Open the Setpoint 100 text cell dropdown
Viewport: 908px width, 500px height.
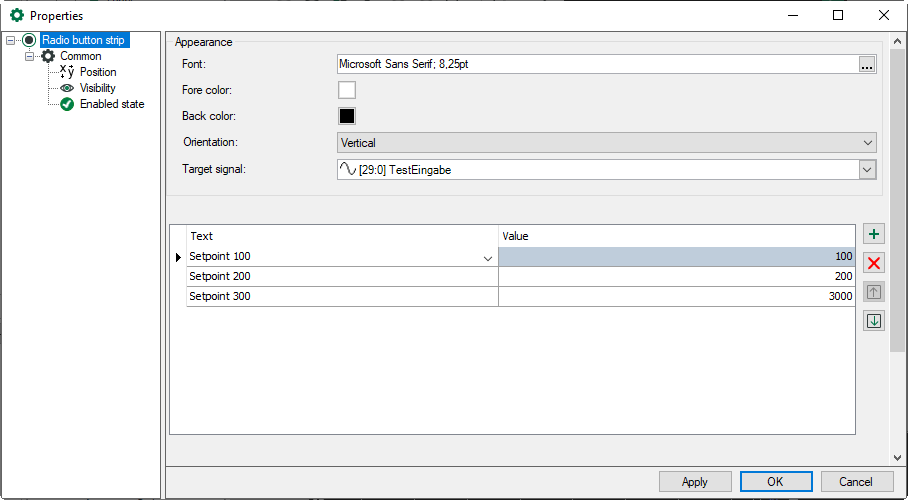point(488,258)
